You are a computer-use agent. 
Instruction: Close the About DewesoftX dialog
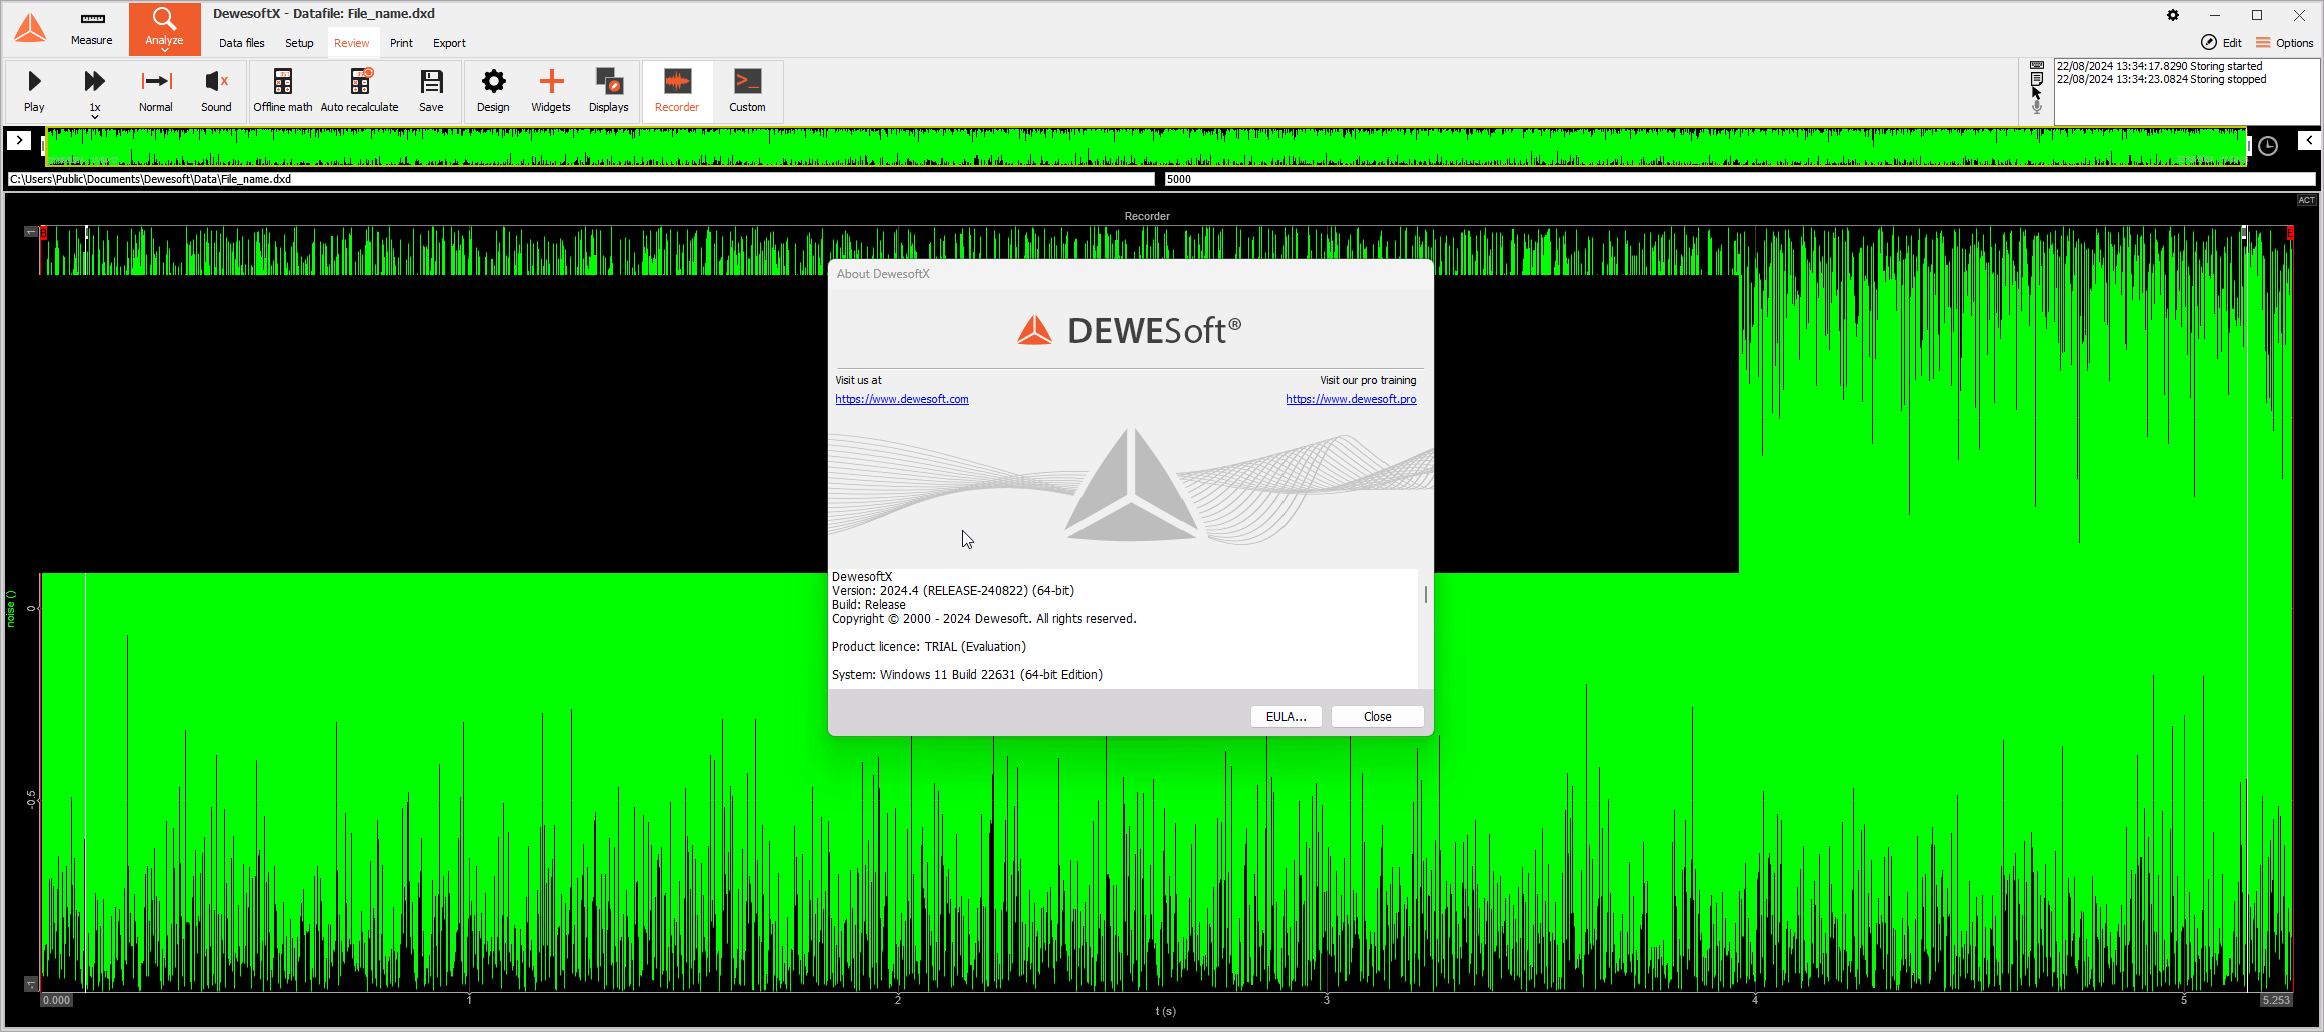point(1377,716)
